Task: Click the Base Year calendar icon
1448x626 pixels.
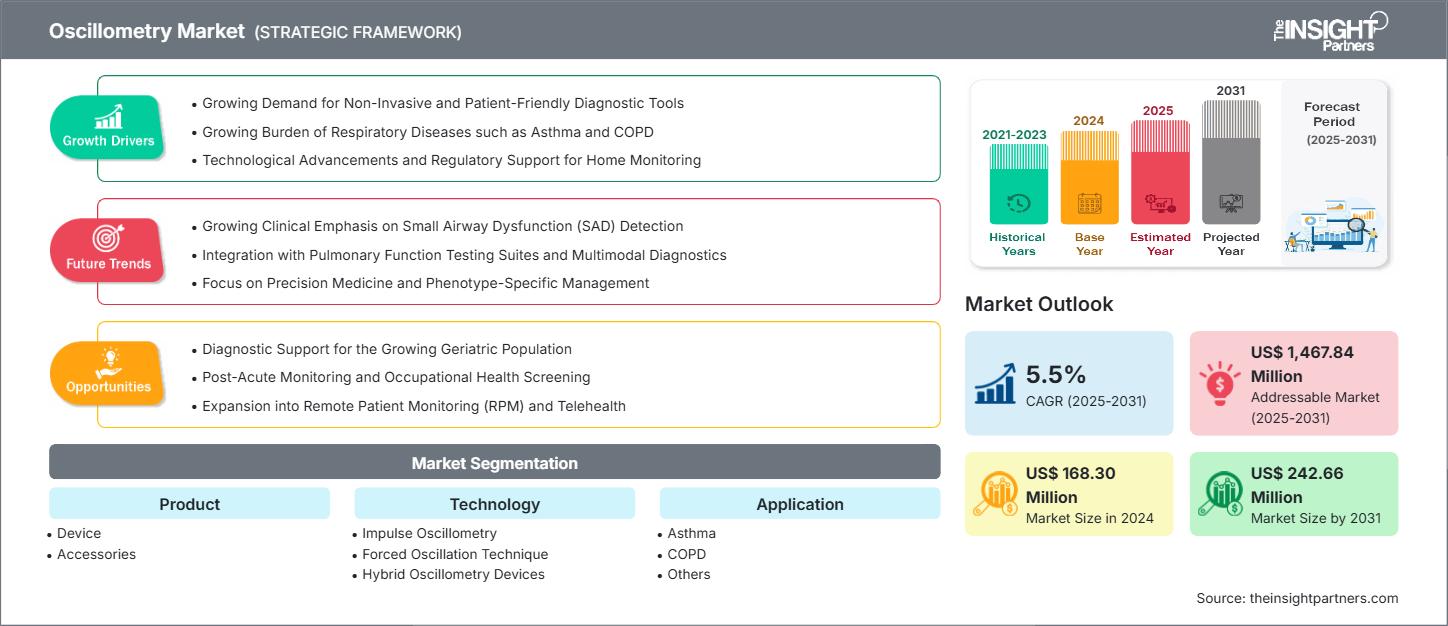Action: [1089, 204]
